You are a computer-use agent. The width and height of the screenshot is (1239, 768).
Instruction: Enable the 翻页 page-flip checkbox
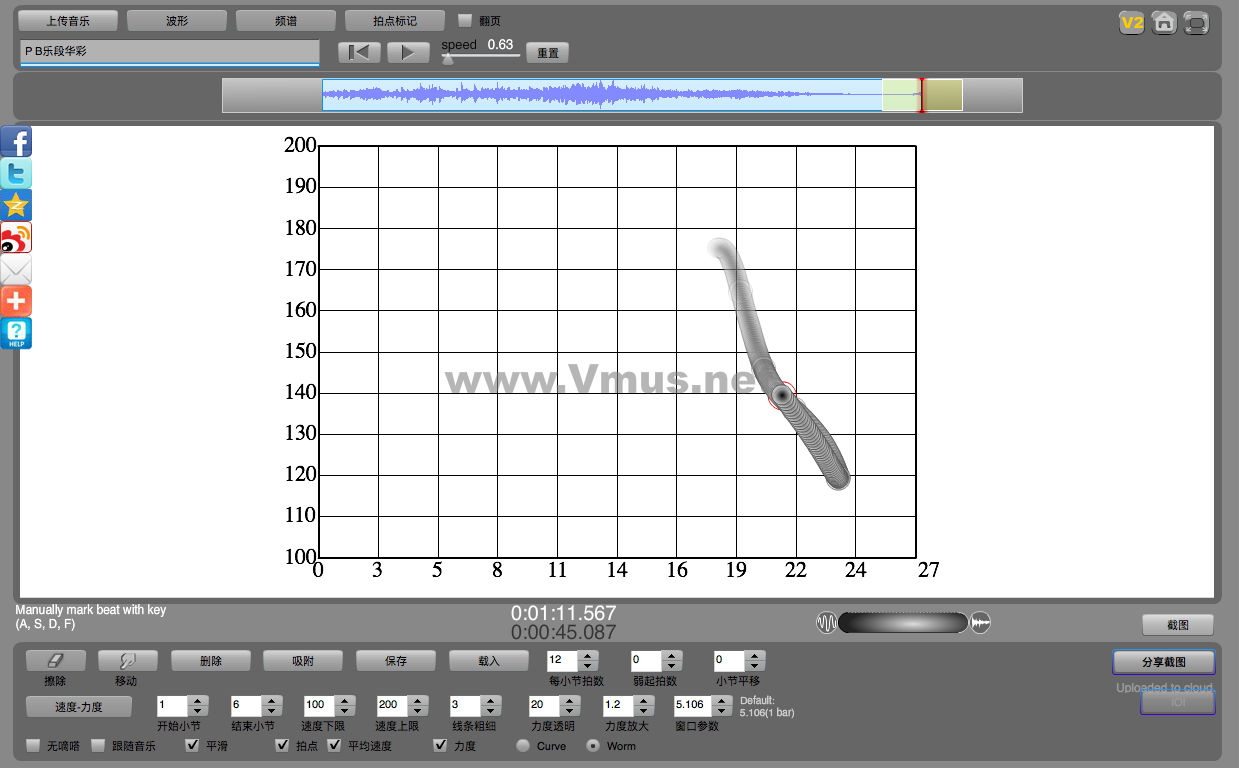coord(465,20)
